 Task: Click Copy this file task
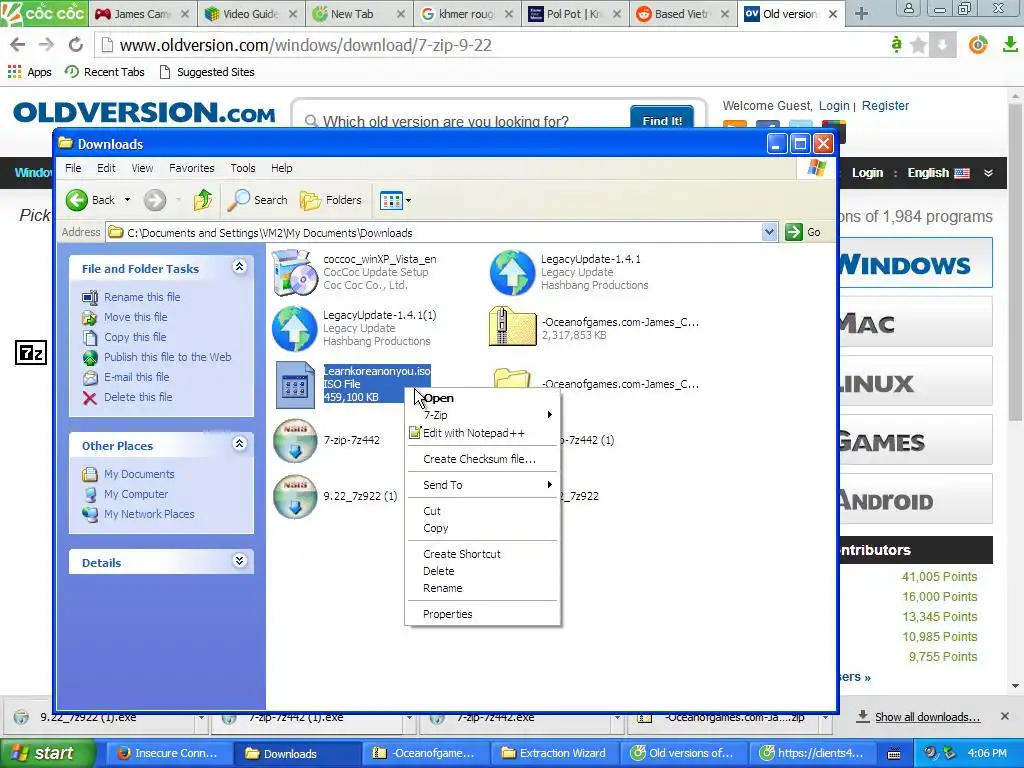tap(135, 338)
